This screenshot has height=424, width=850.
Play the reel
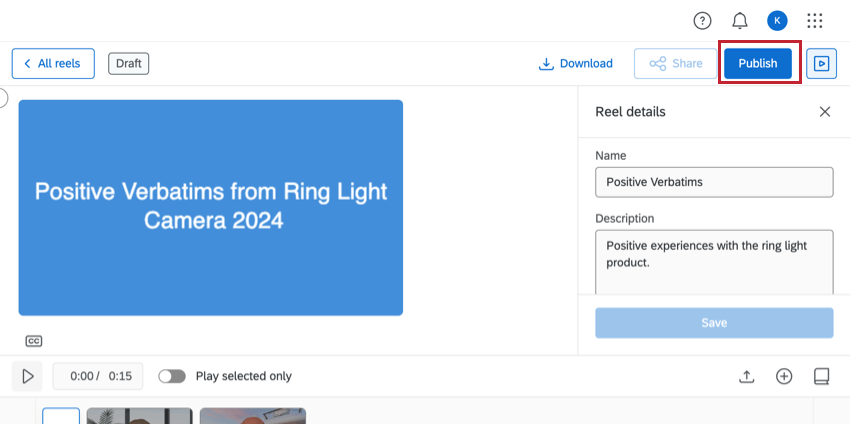coord(28,376)
